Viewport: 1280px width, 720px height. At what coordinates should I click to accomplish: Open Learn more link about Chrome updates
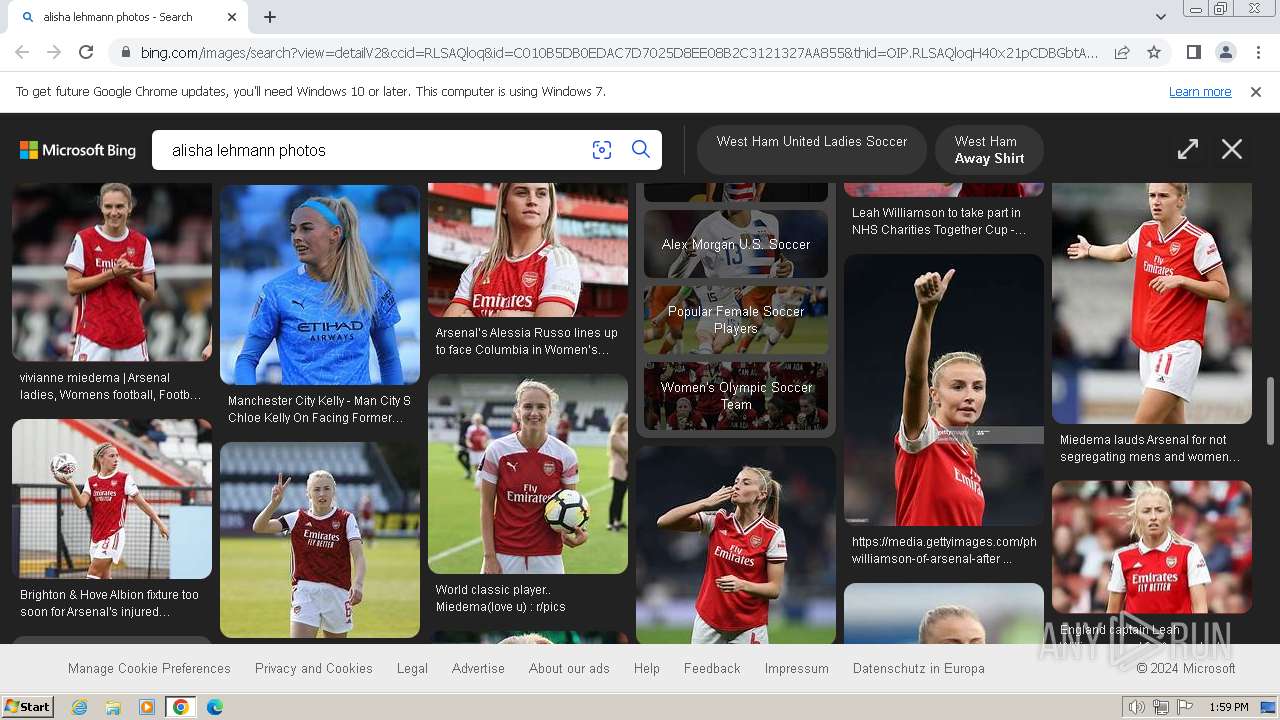pos(1200,92)
